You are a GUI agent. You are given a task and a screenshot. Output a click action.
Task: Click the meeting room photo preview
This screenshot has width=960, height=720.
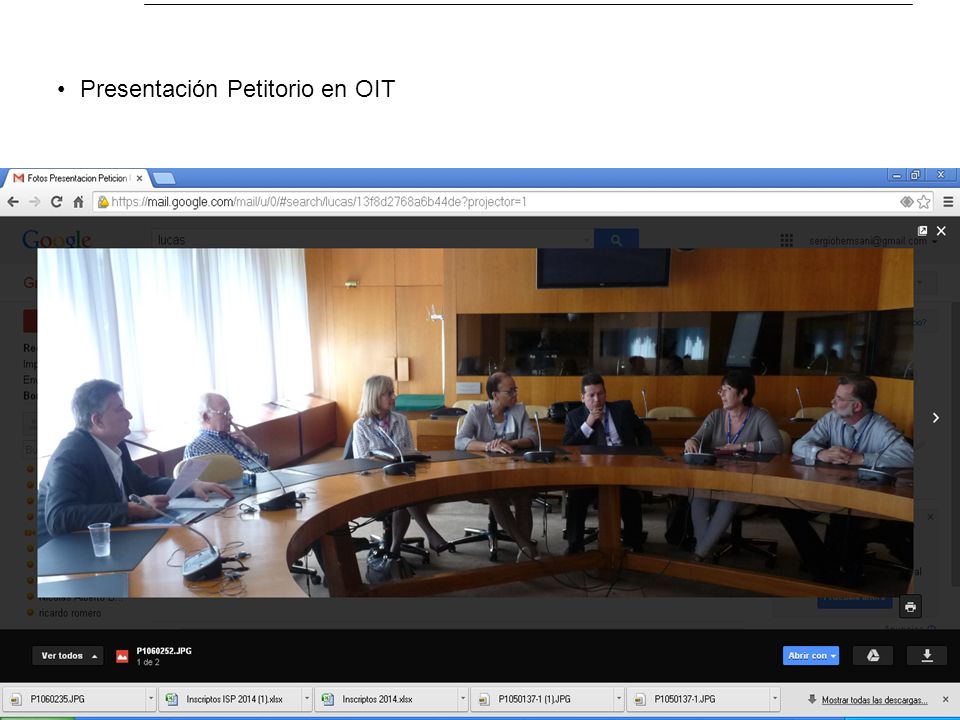[x=475, y=422]
